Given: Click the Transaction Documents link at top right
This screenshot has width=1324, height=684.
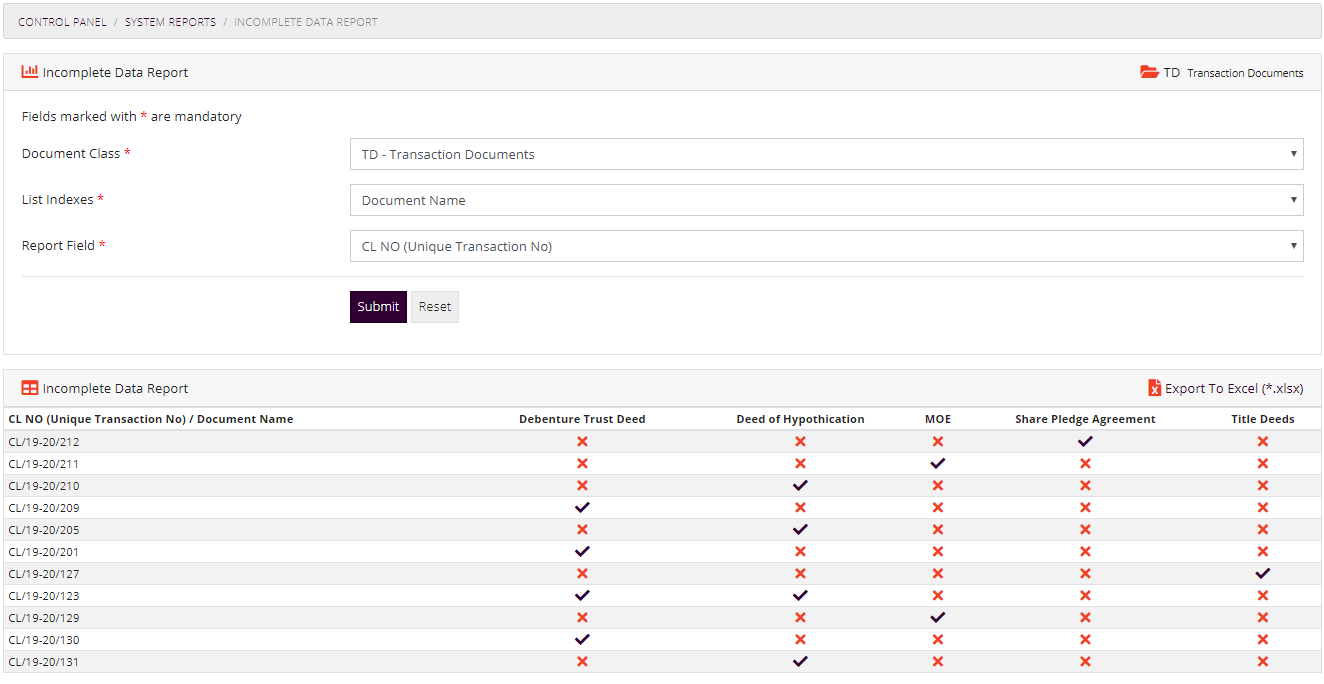Looking at the screenshot, I should [x=1245, y=73].
